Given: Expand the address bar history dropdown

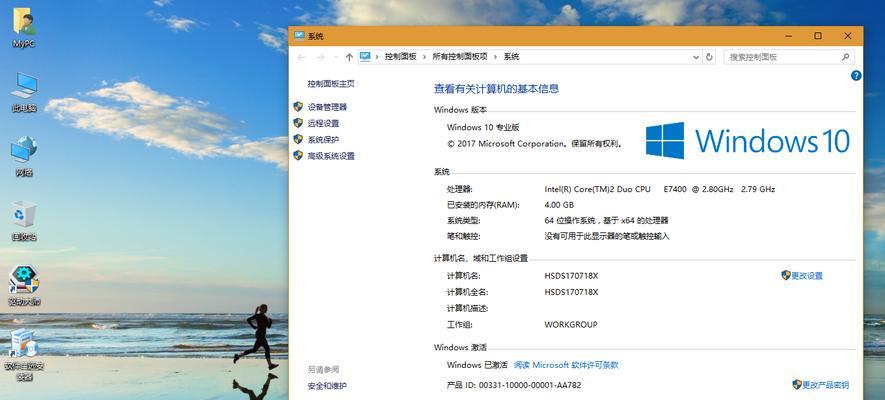Looking at the screenshot, I should 696,57.
